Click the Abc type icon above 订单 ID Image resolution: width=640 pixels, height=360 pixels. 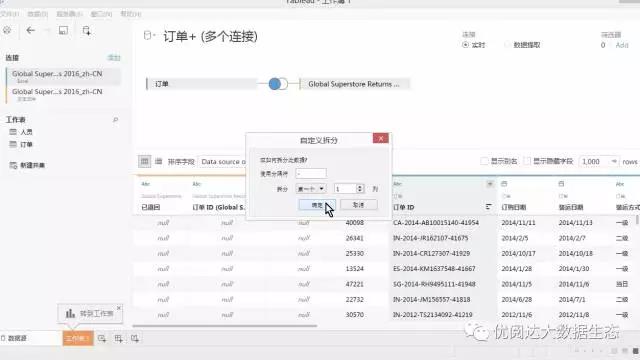(397, 184)
